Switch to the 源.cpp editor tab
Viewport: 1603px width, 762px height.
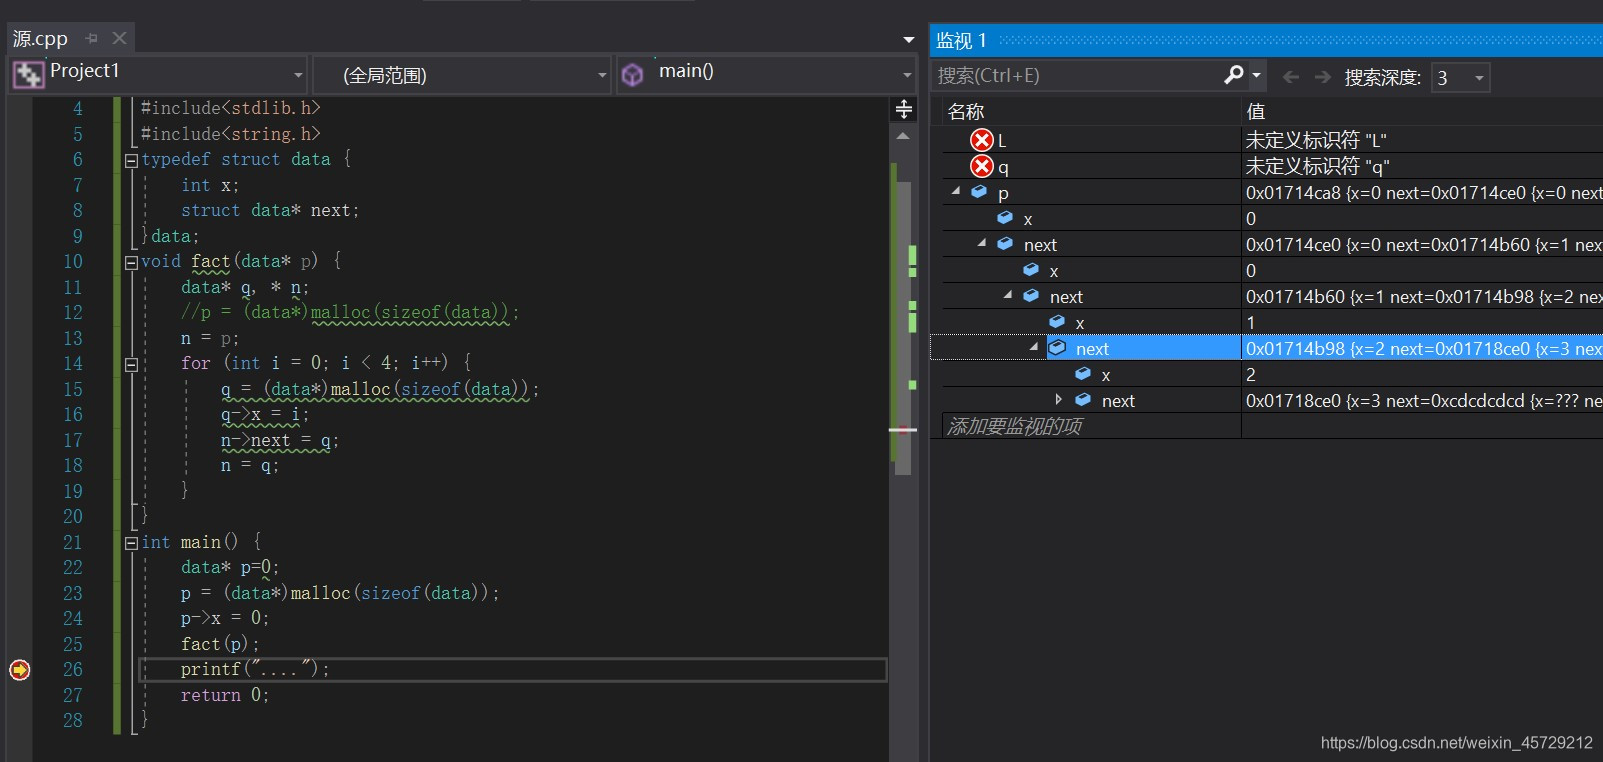(x=40, y=38)
